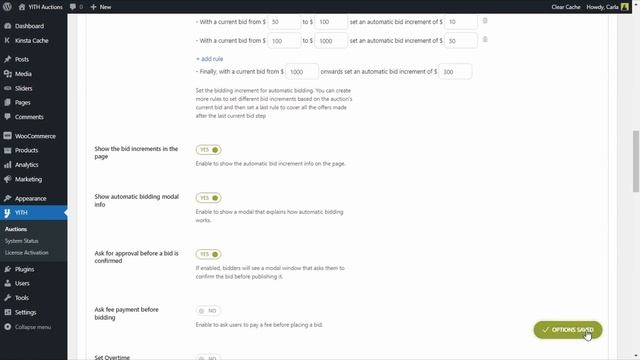
Task: Toggle Show automatic bidding modal info
Action: [x=208, y=198]
